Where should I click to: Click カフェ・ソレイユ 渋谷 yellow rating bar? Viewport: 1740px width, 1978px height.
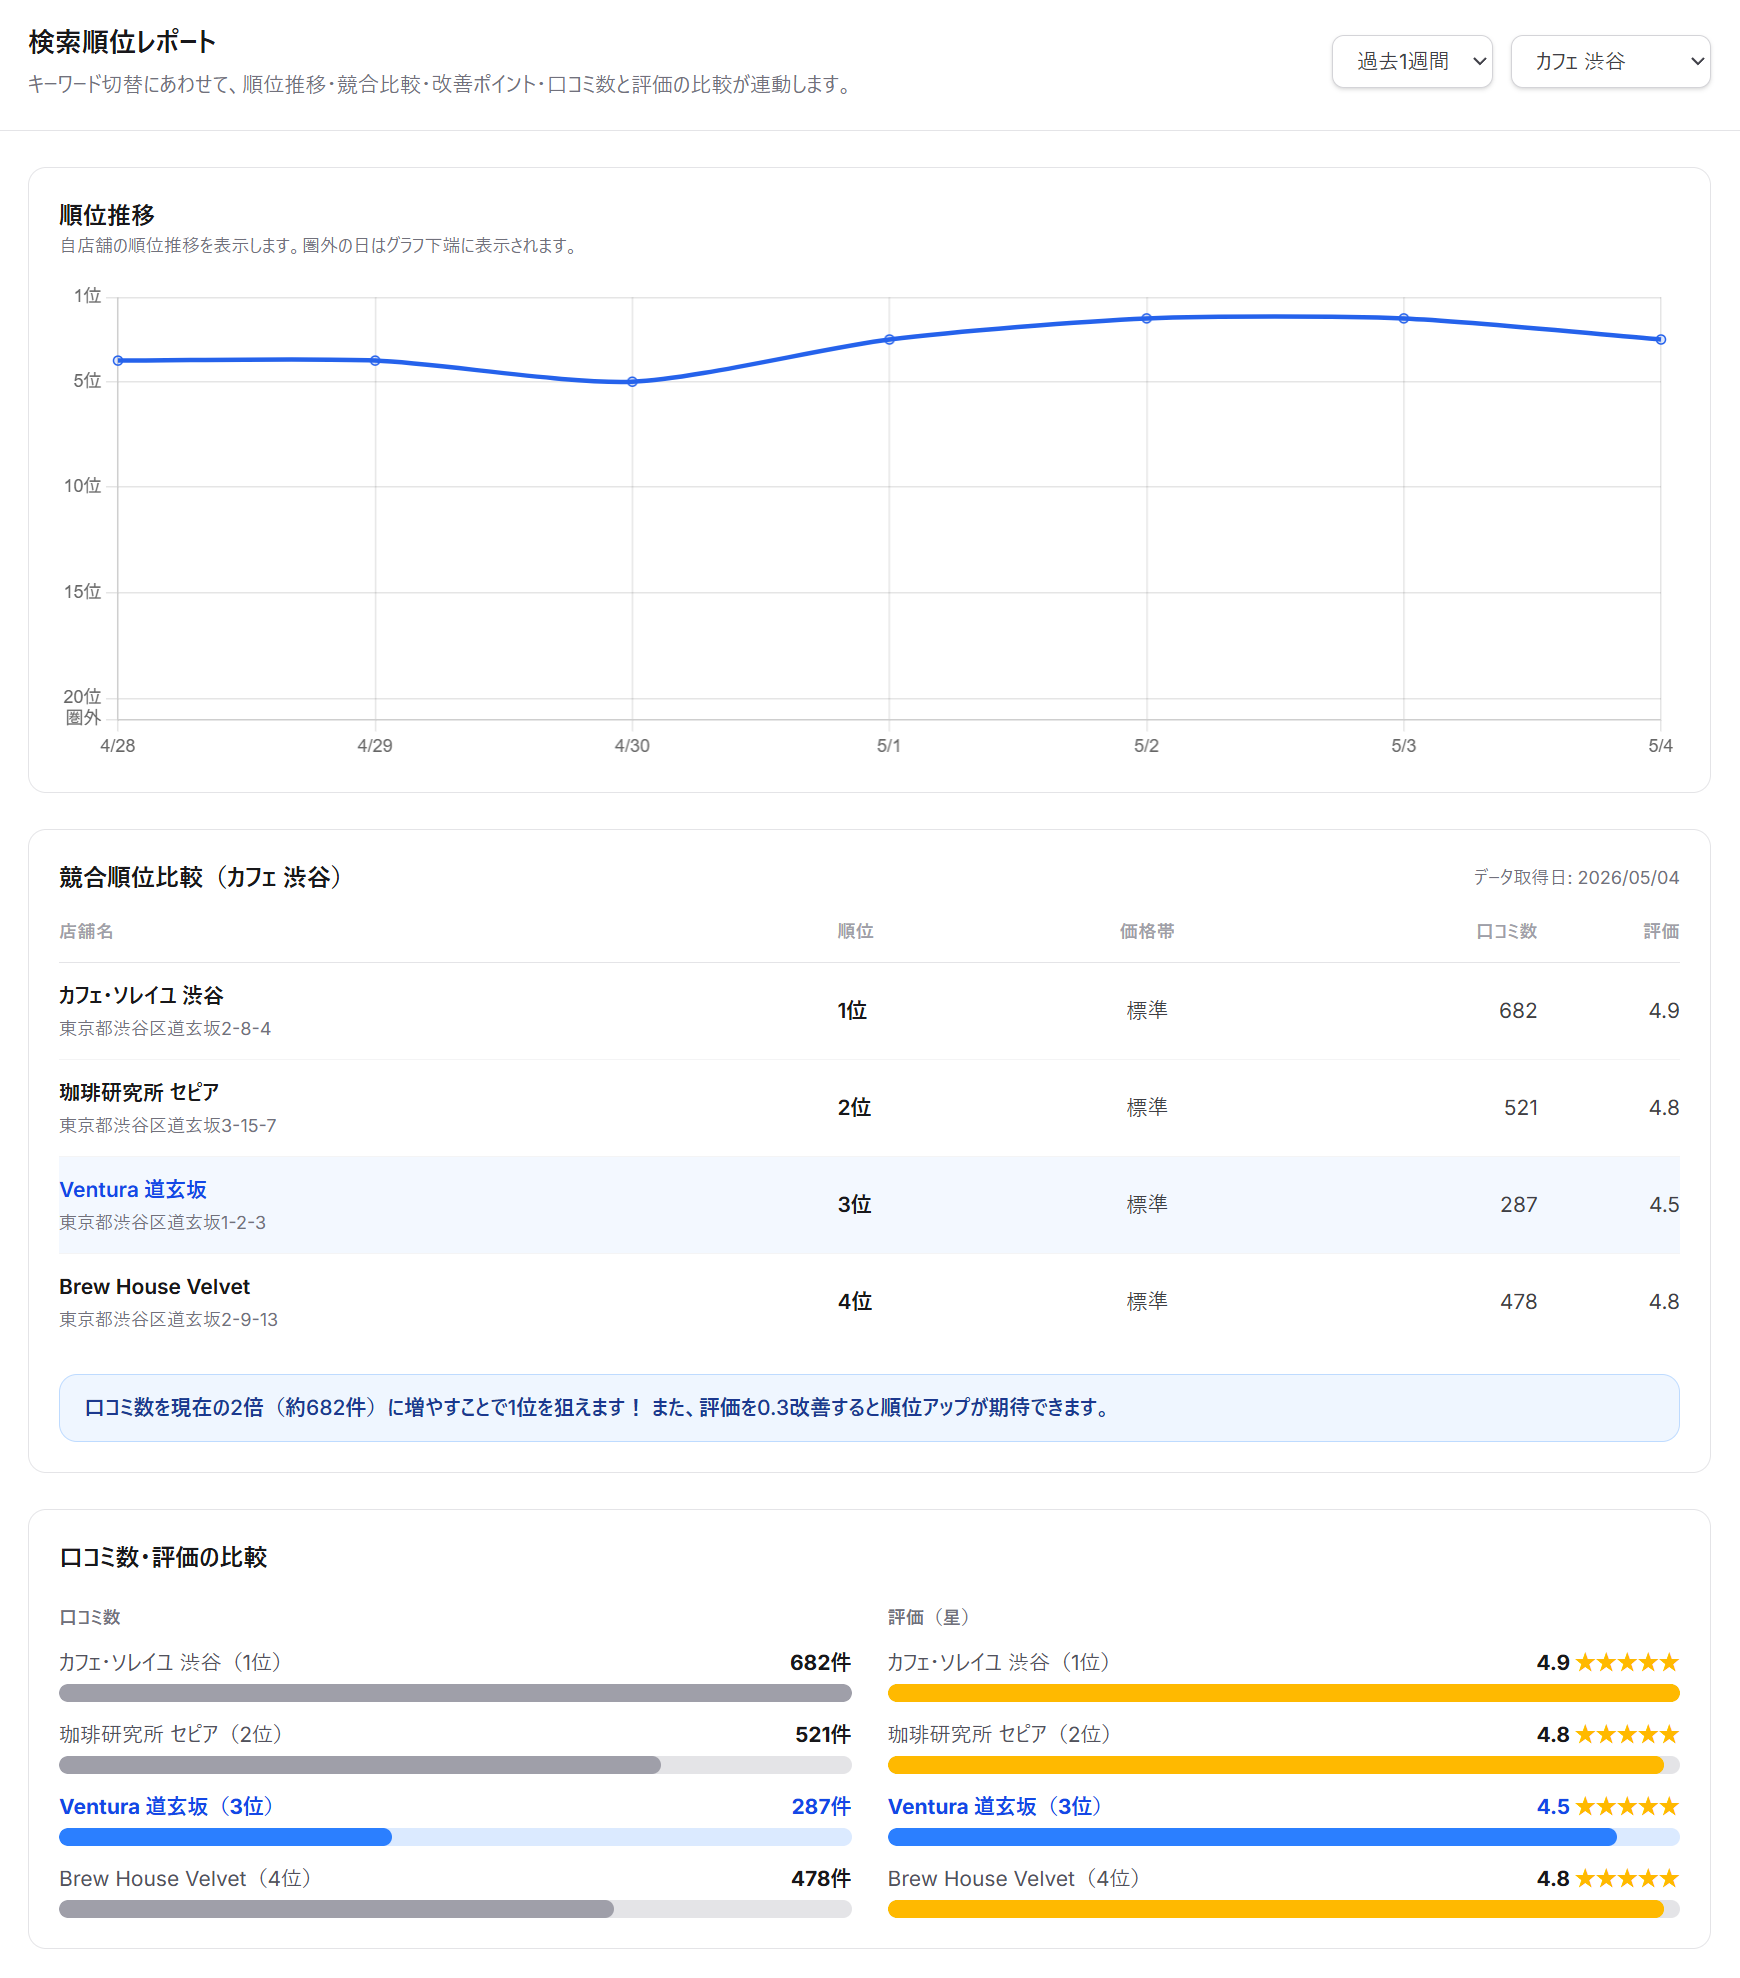click(1284, 1693)
